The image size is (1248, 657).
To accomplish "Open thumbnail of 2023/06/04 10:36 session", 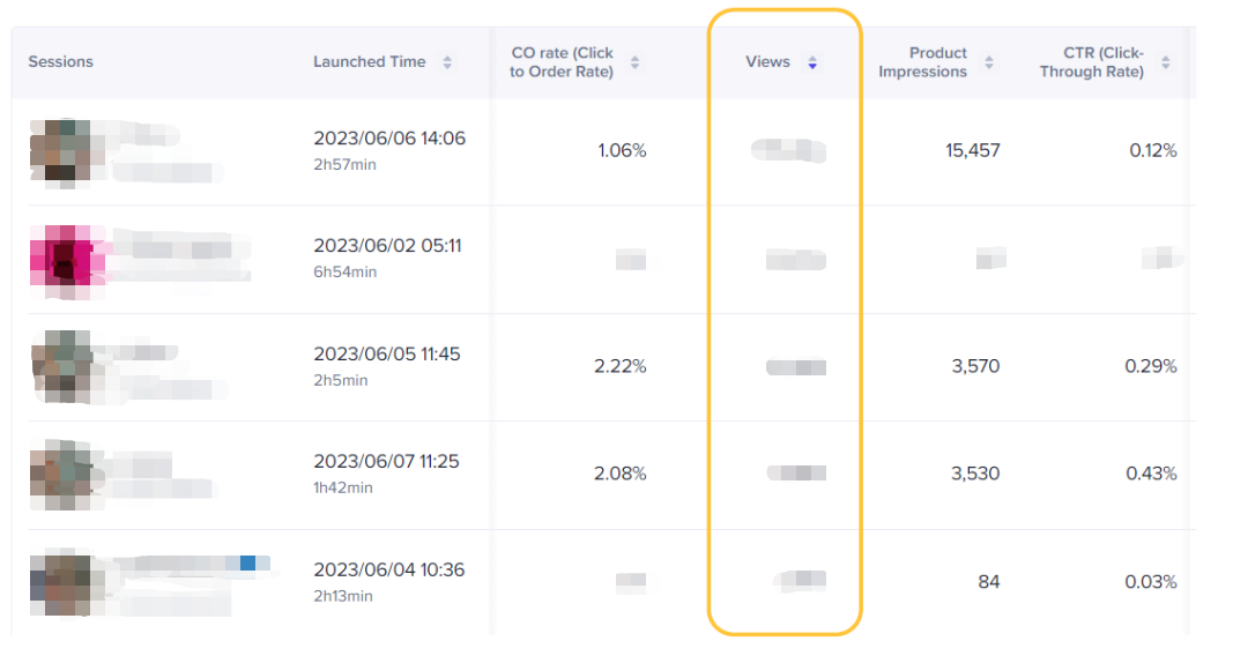I will click(61, 581).
